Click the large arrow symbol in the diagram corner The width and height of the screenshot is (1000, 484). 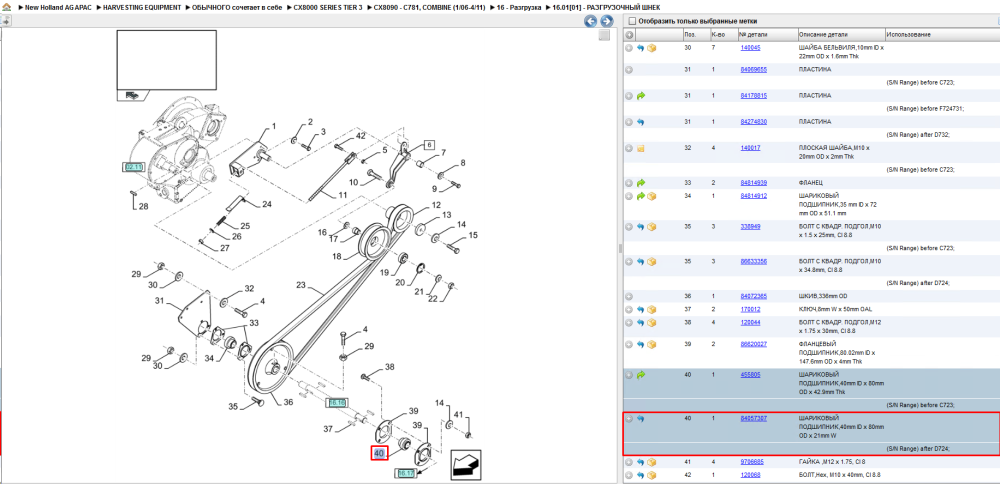coord(466,466)
